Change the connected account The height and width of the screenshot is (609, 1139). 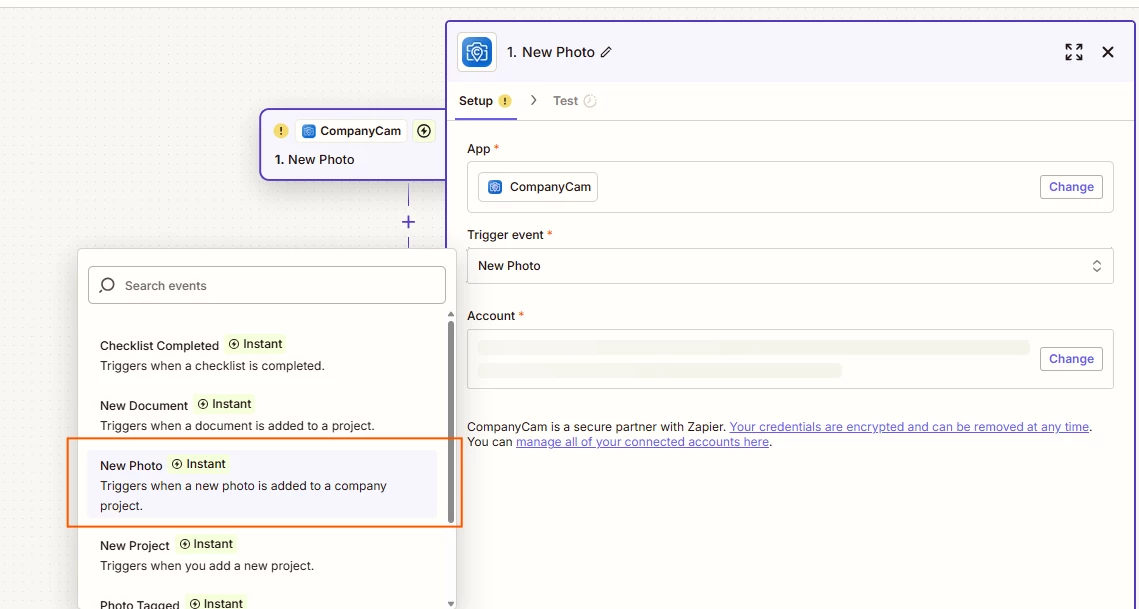tap(1071, 359)
